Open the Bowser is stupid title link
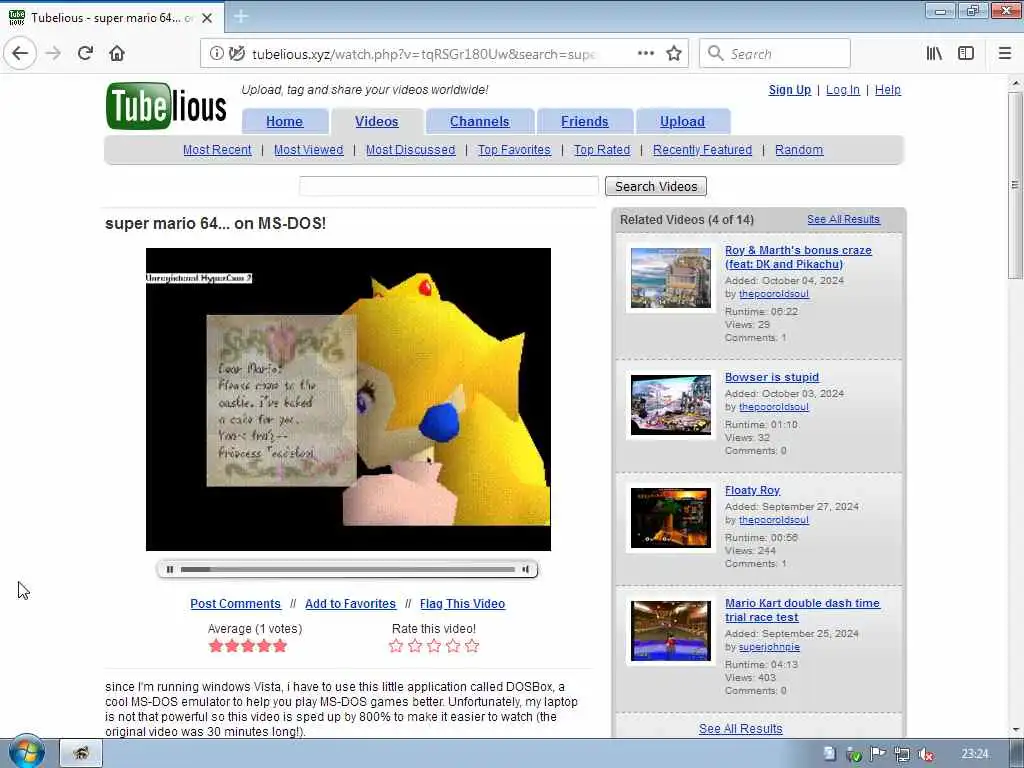 tap(771, 377)
